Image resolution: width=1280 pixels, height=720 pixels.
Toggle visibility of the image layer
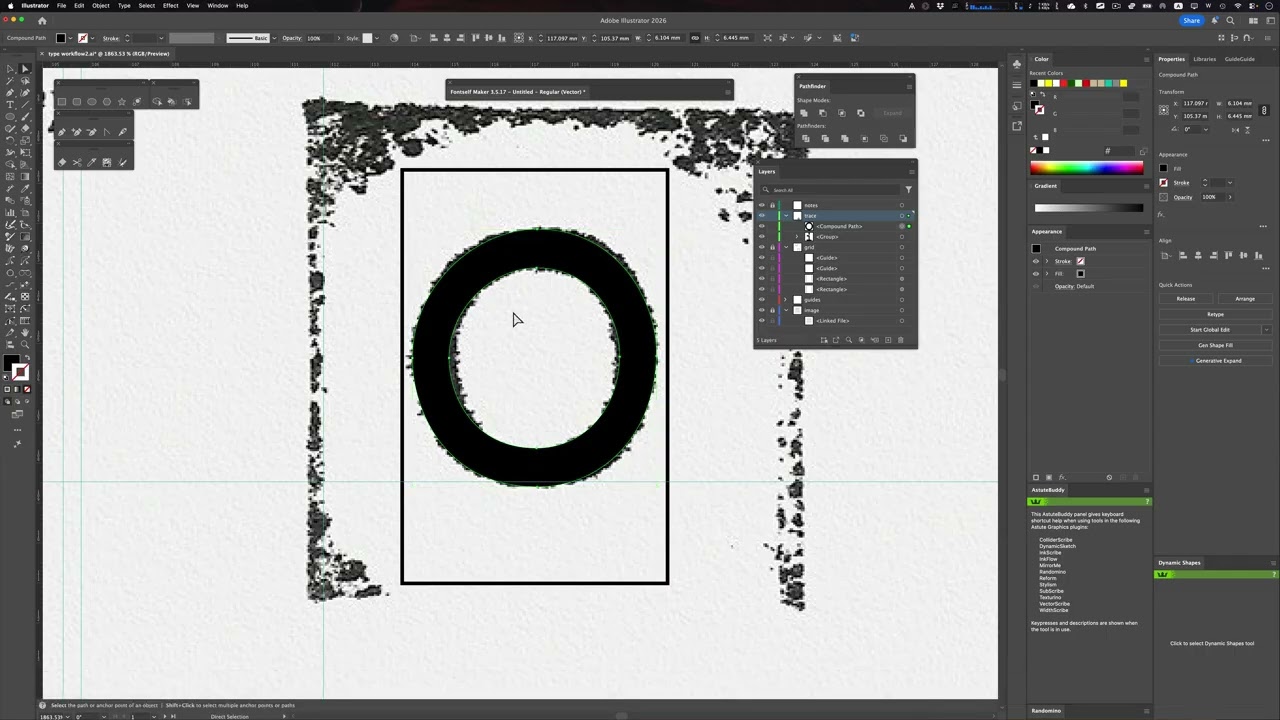[x=762, y=310]
